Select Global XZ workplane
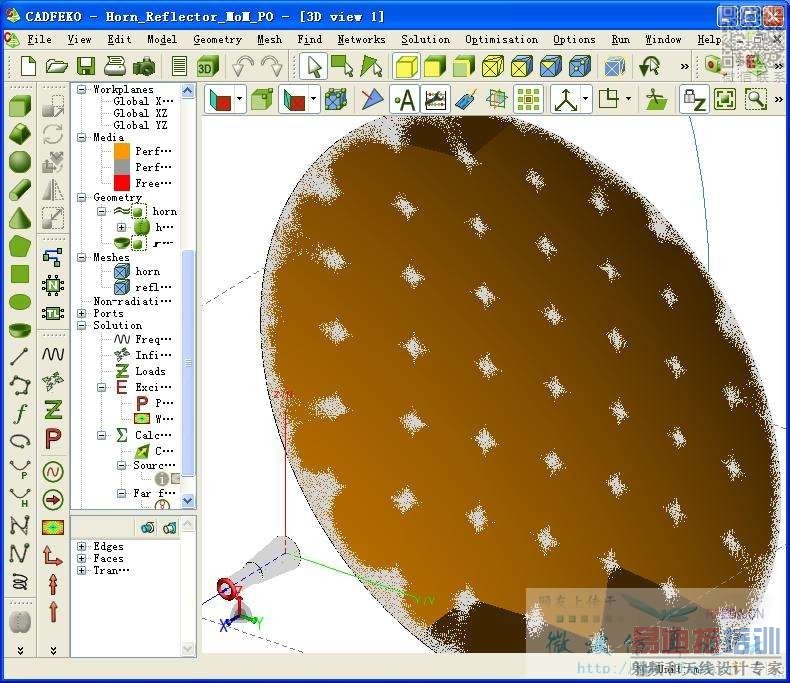This screenshot has width=790, height=683. [140, 113]
